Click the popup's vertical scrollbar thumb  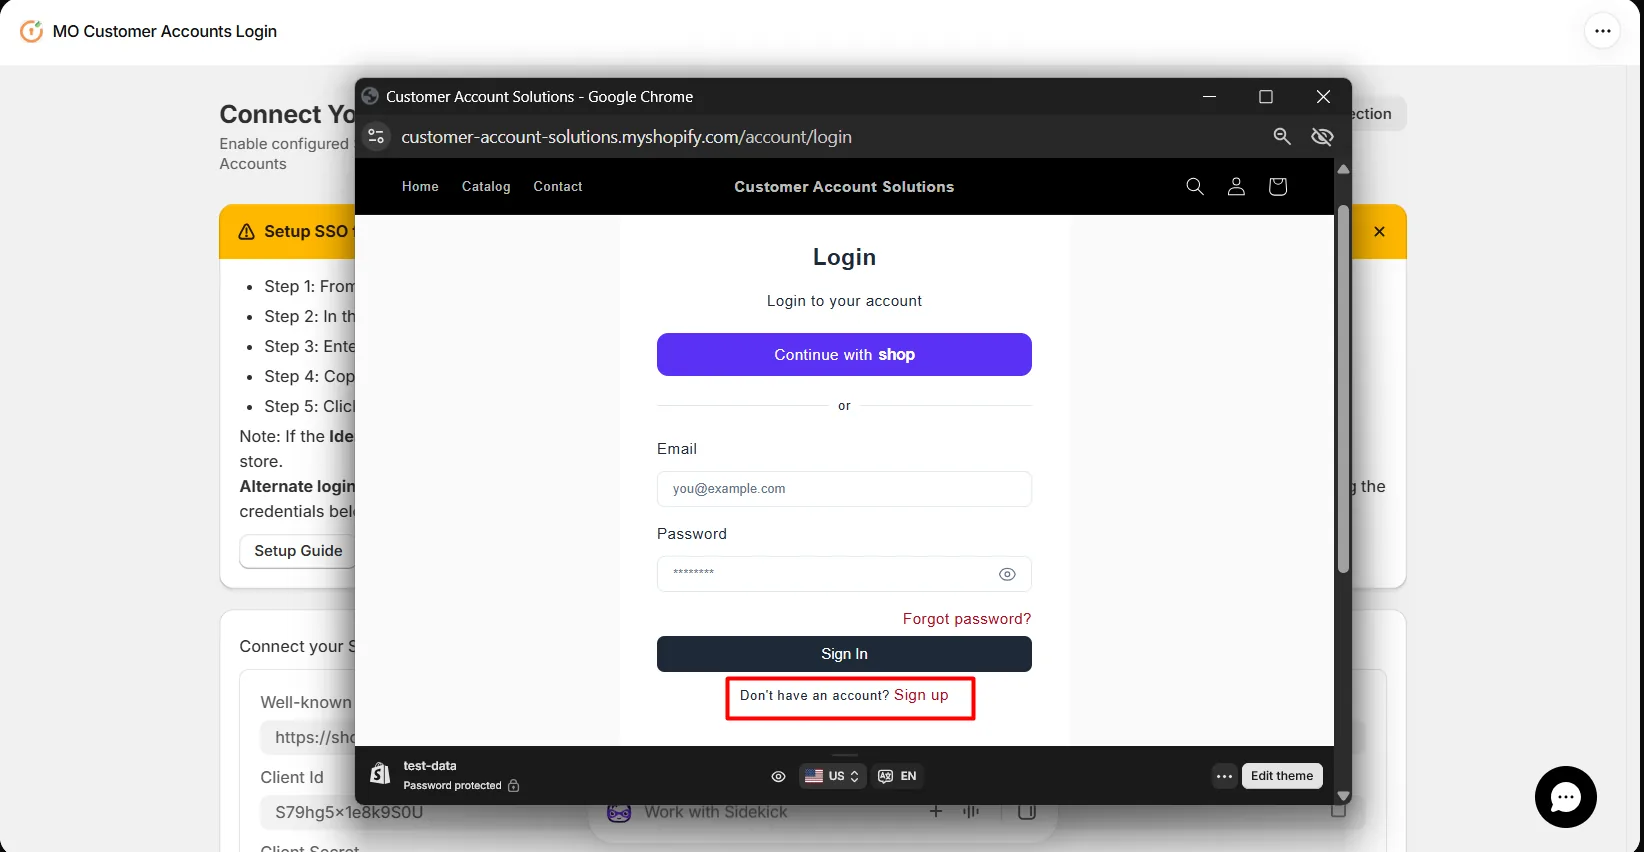pyautogui.click(x=1343, y=390)
